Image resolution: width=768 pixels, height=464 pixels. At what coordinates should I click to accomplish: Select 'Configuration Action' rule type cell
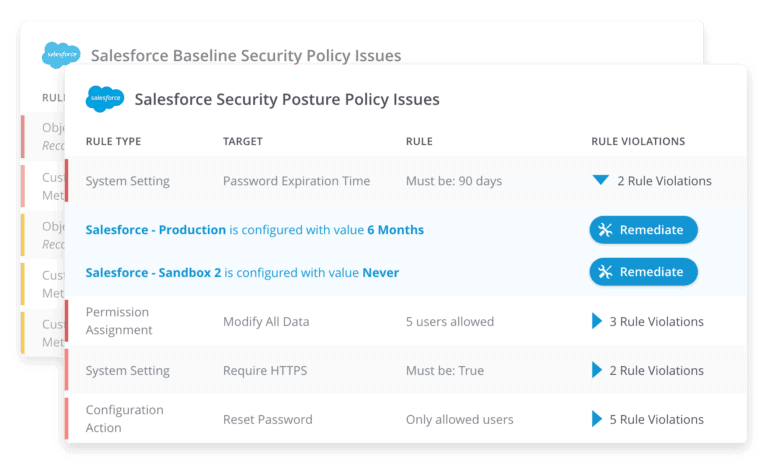tap(124, 419)
